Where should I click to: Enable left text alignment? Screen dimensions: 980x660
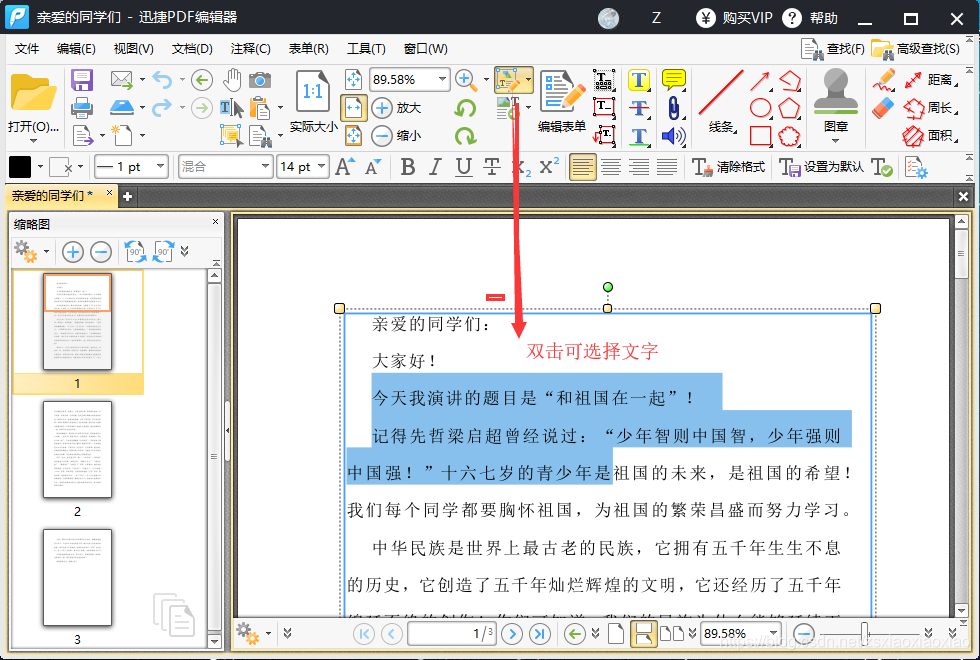(x=582, y=167)
